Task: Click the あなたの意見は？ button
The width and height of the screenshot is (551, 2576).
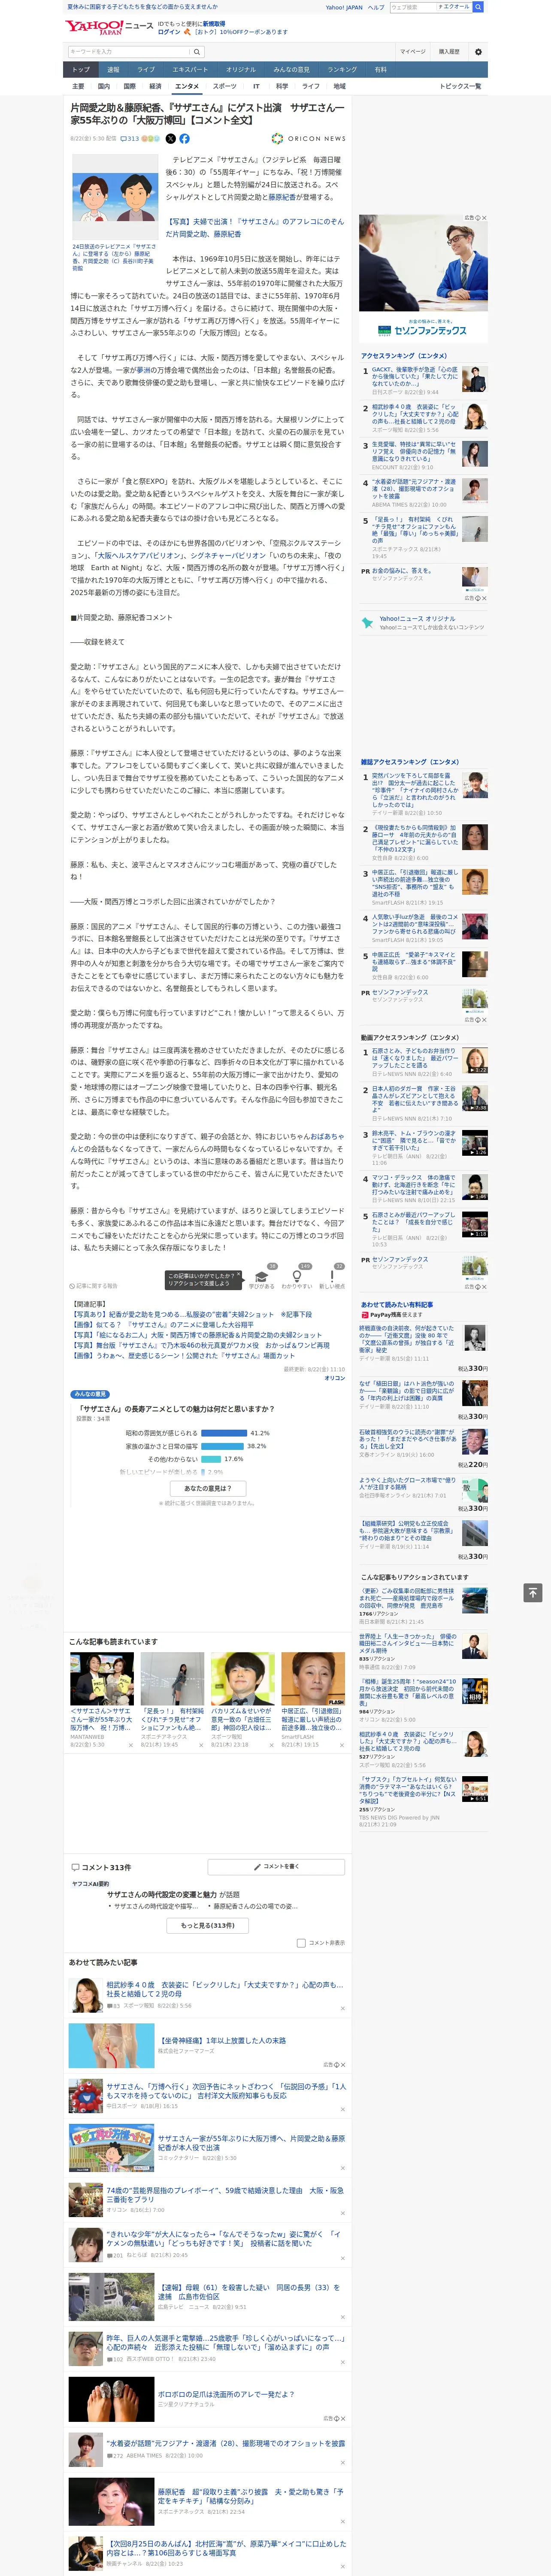Action: tap(208, 1488)
